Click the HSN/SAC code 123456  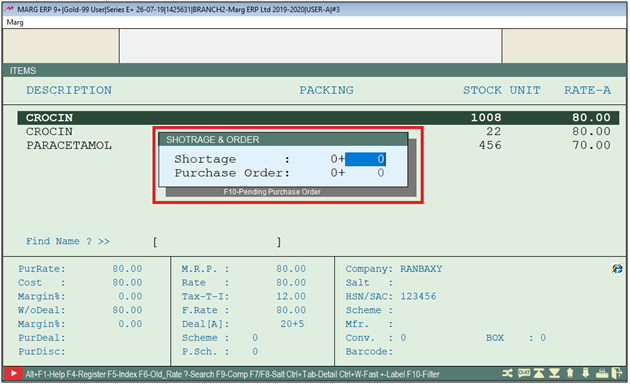(x=418, y=296)
